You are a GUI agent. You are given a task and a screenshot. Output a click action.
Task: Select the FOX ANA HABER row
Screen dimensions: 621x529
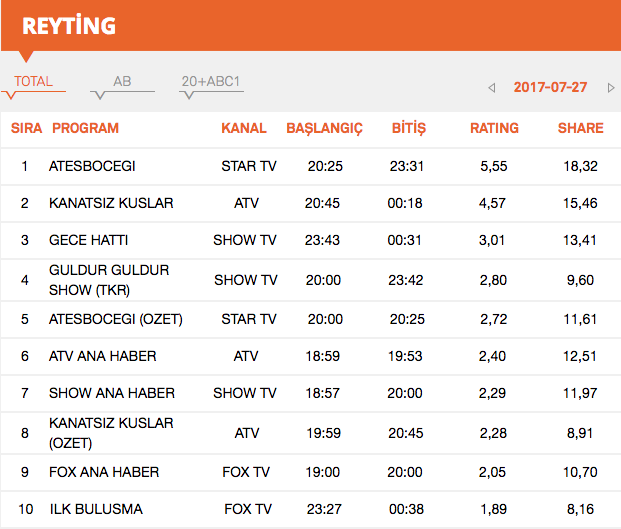pos(104,472)
